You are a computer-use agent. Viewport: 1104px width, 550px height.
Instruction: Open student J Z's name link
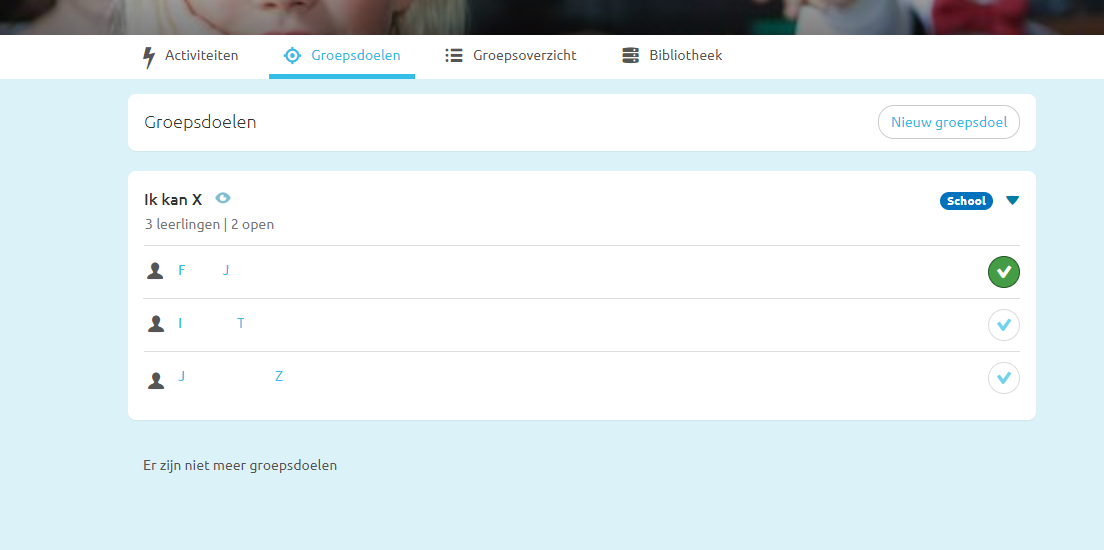[x=230, y=376]
